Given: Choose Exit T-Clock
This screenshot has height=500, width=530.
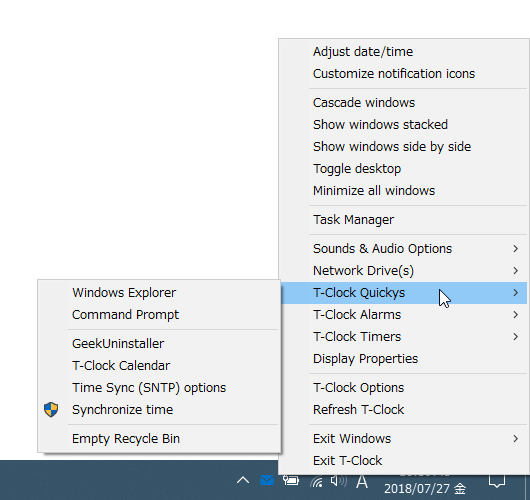Looking at the screenshot, I should click(x=404, y=461).
